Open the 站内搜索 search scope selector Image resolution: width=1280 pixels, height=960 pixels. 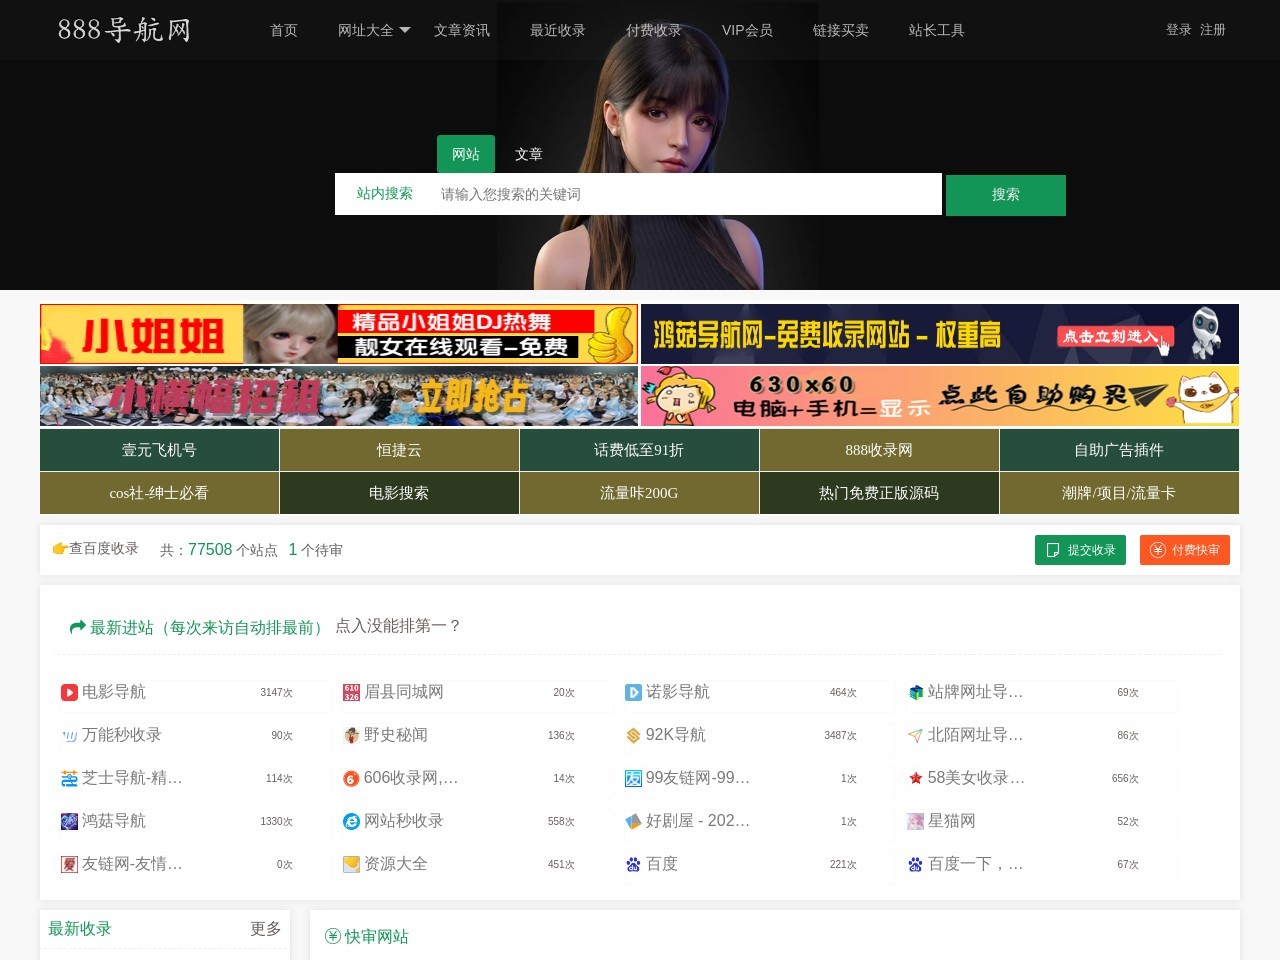[x=386, y=194]
